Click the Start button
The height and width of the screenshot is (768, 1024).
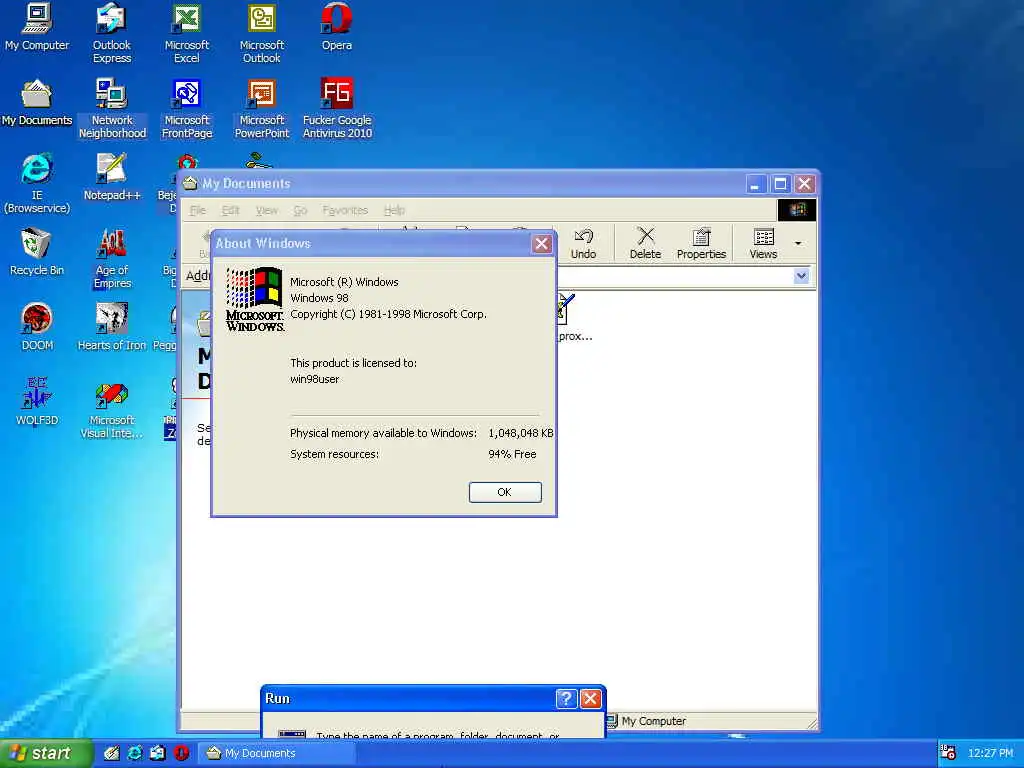[x=44, y=753]
